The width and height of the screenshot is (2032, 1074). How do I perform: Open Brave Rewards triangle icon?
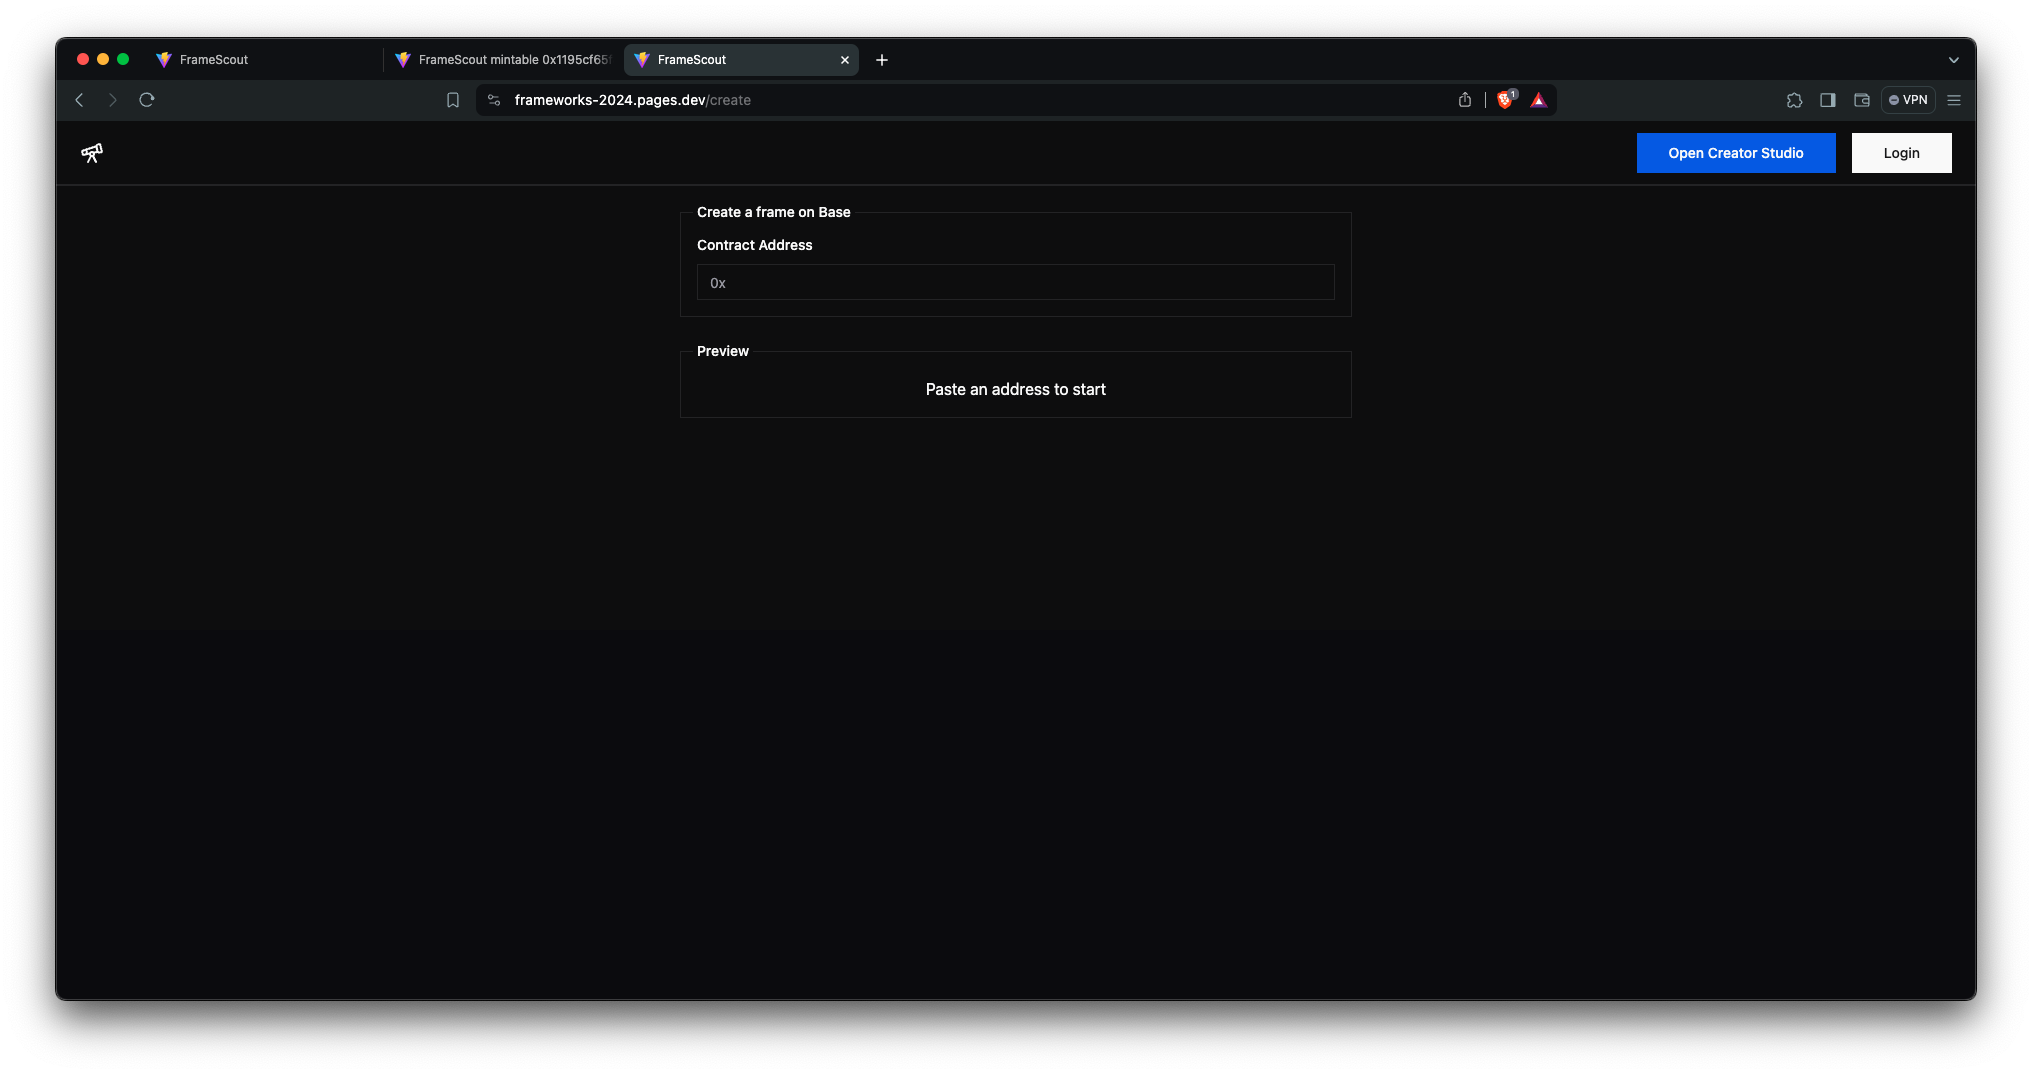[1539, 100]
